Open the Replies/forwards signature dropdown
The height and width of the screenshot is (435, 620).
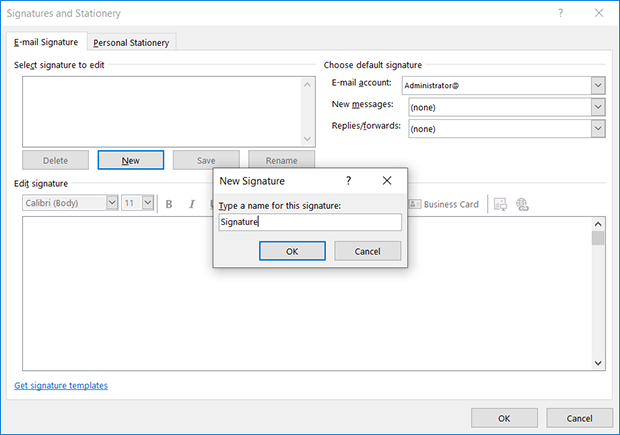pos(598,129)
